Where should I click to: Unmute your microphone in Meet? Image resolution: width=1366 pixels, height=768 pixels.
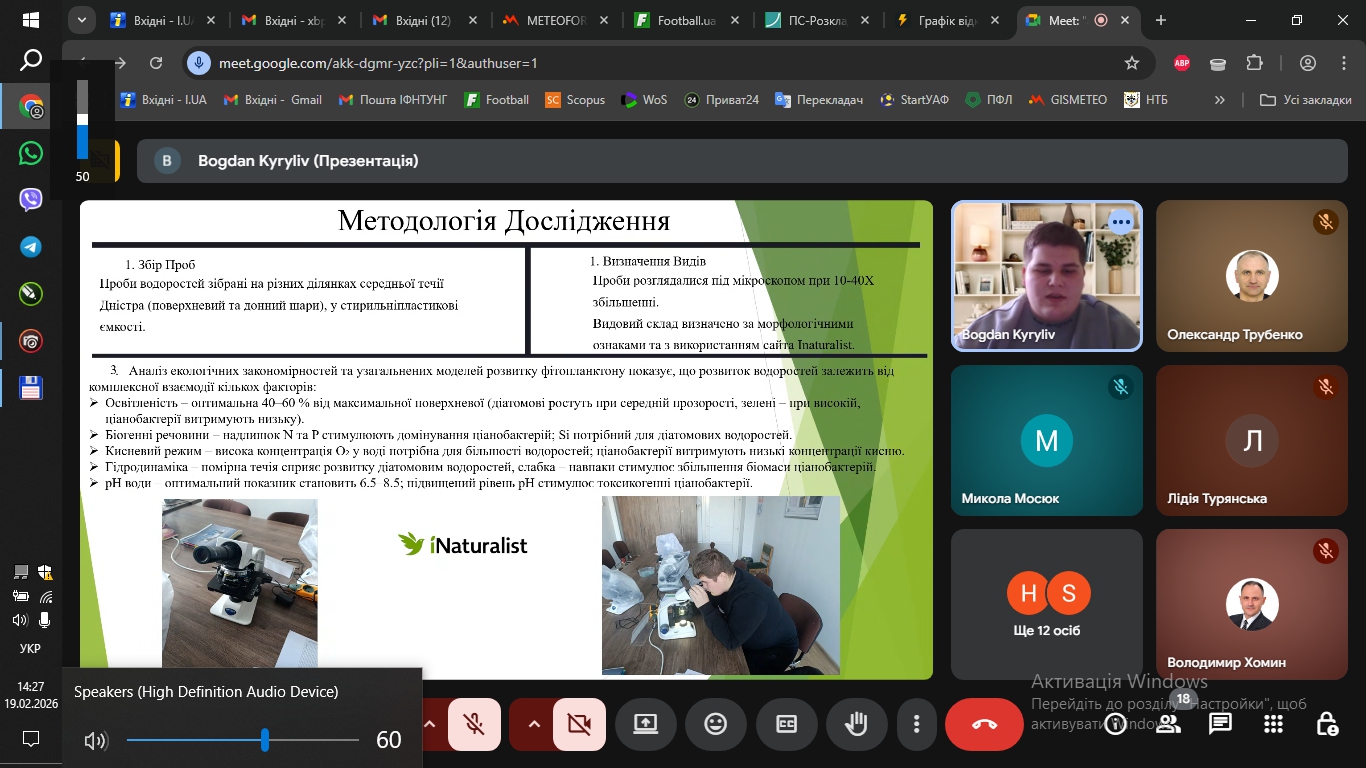[x=475, y=724]
